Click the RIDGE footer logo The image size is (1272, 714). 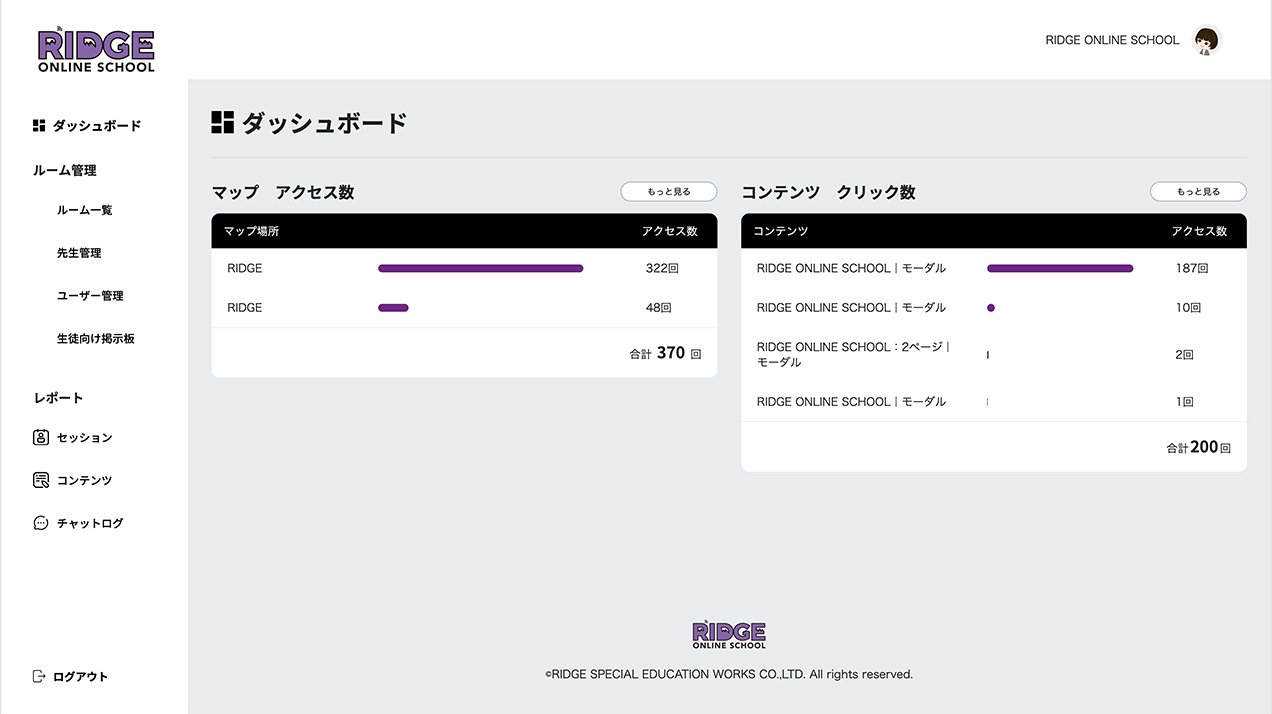[x=729, y=633]
